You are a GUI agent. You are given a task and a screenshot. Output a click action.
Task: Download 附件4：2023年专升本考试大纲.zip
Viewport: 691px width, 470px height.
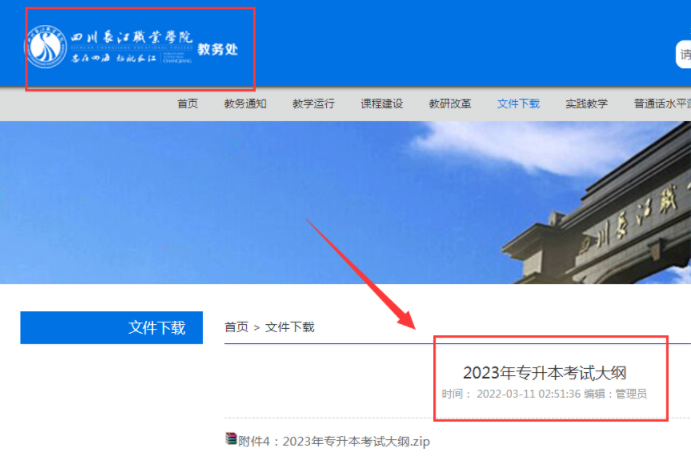click(334, 441)
